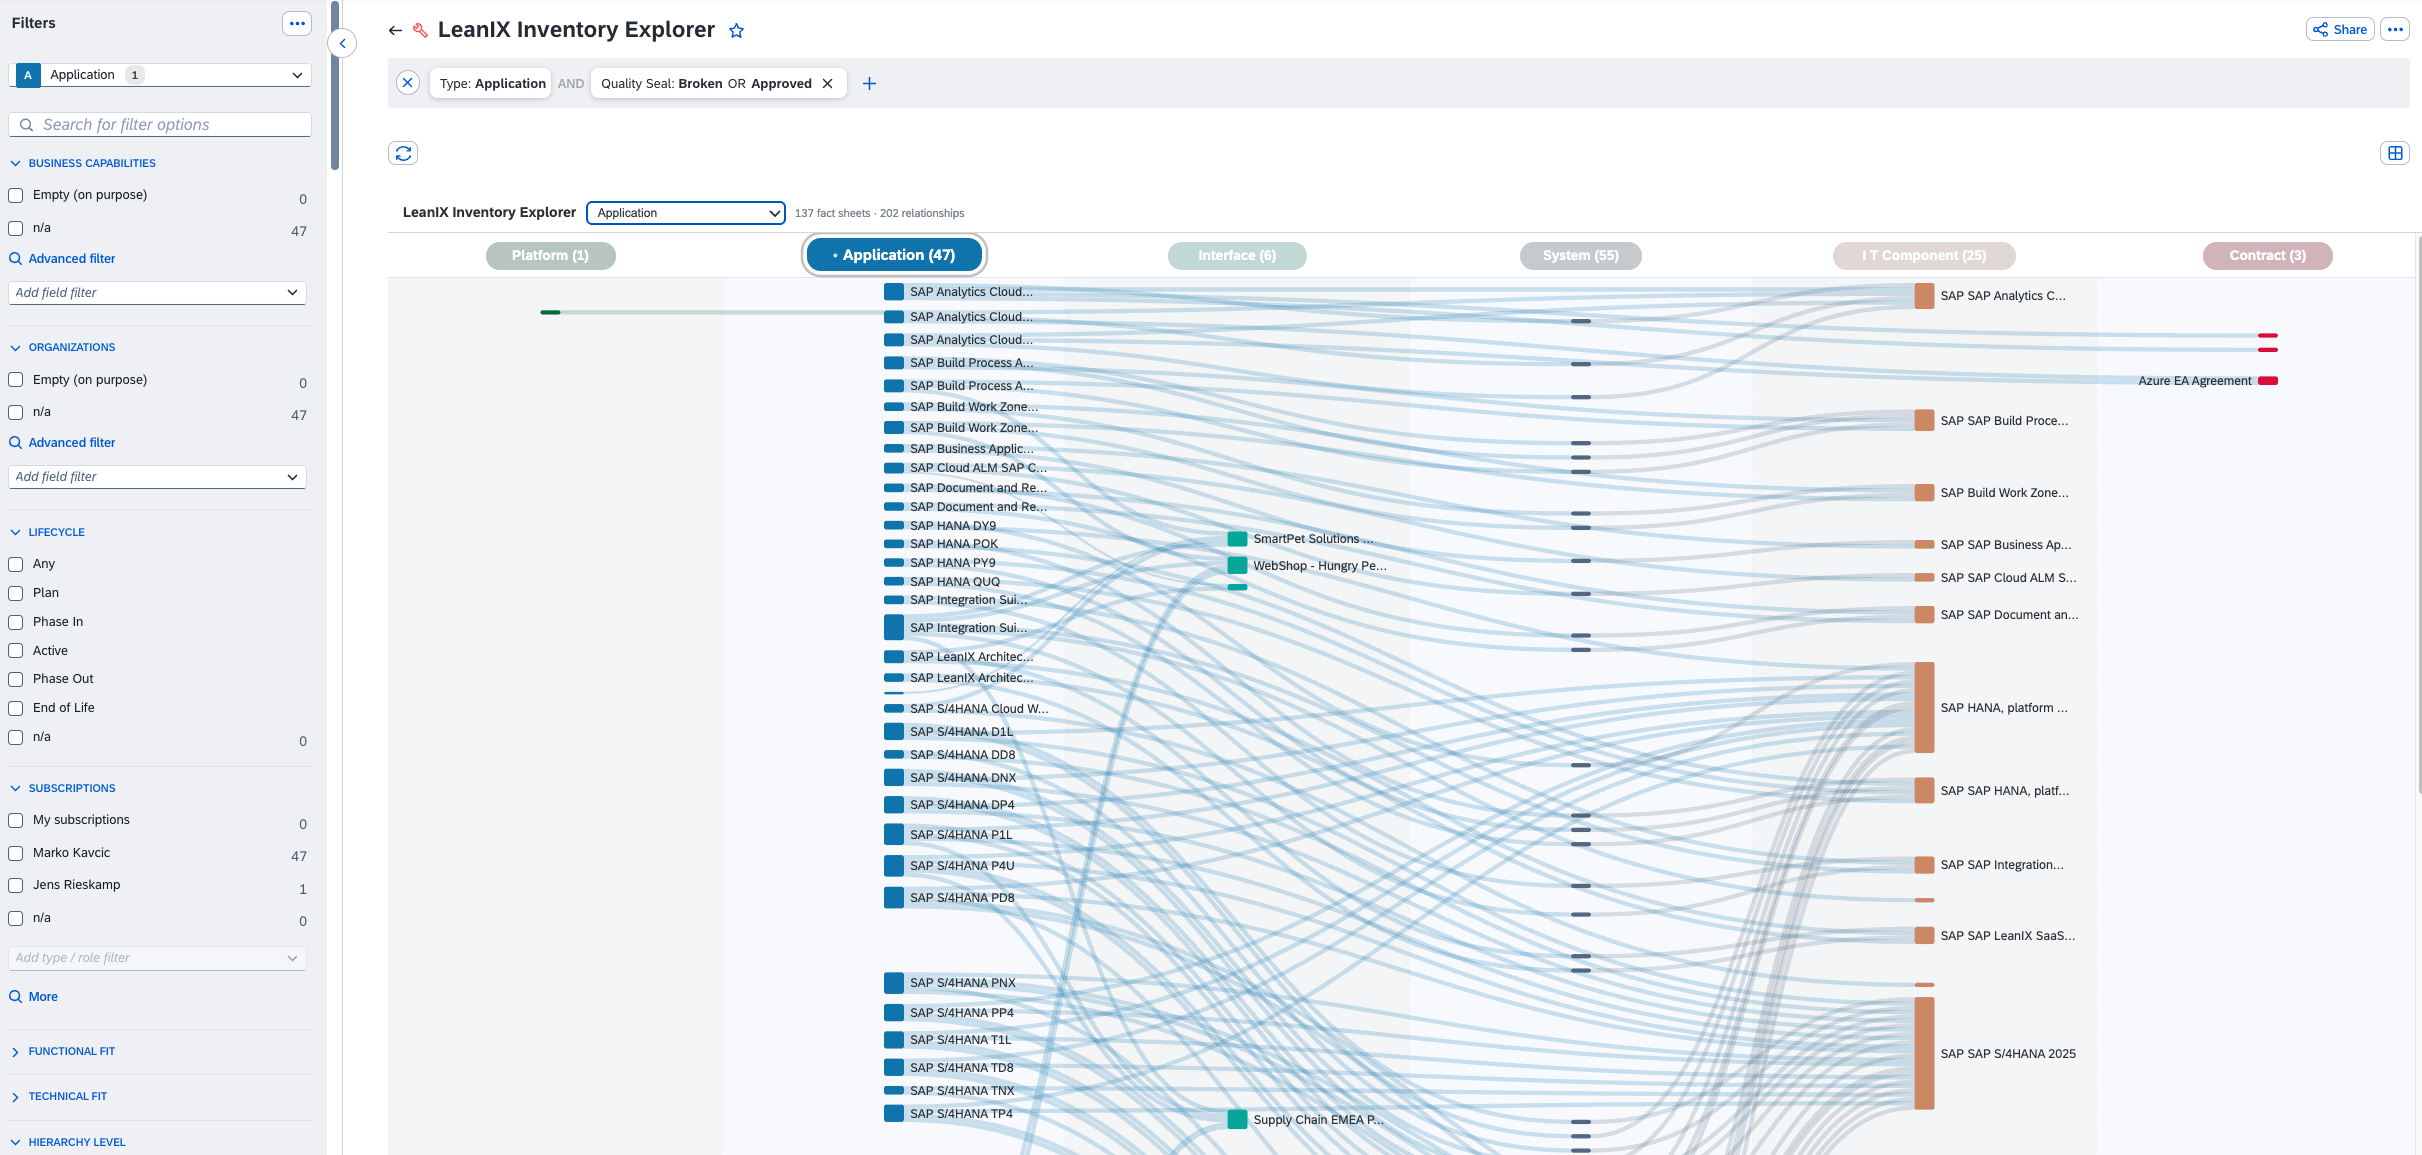Select the Supply Chain EMEA P... interface node
Viewport: 2422px width, 1155px height.
[x=1237, y=1120]
